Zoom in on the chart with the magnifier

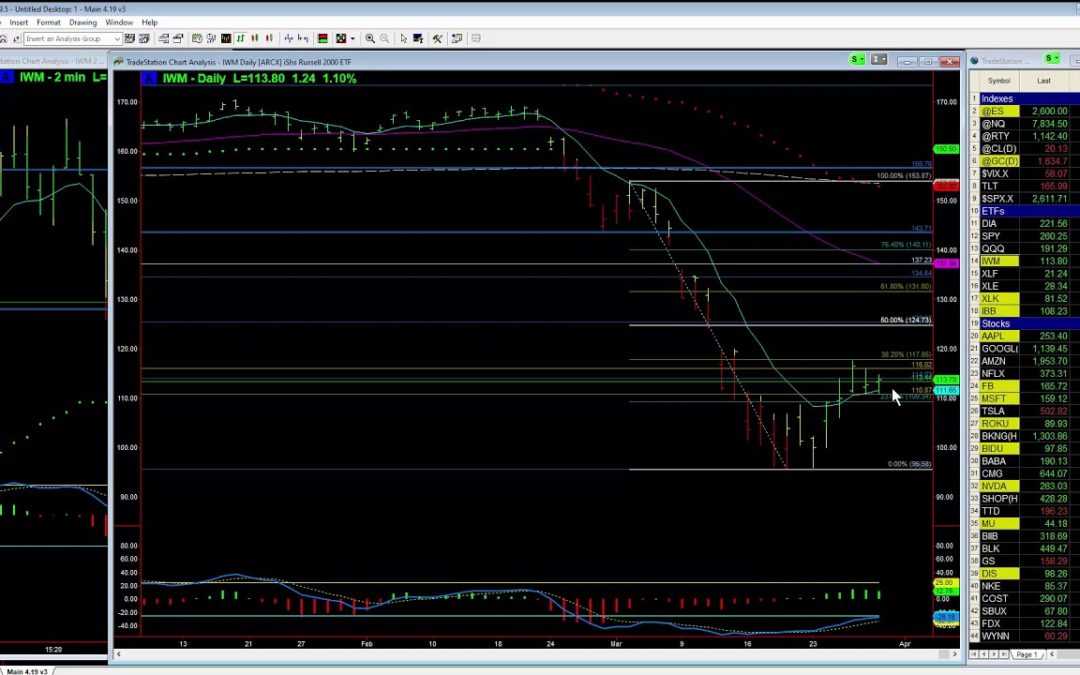click(x=370, y=39)
